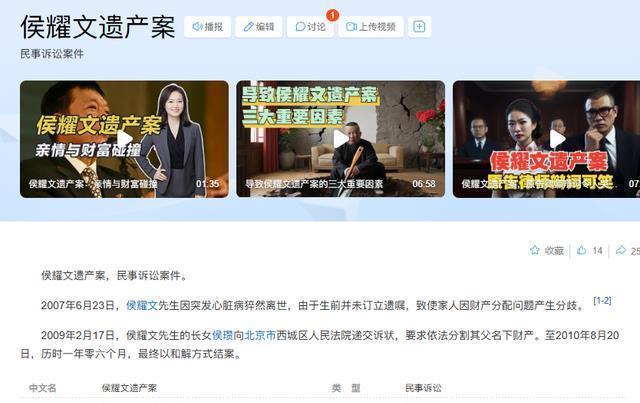This screenshot has height=403, width=640.
Task: Play the 三大重要因素 video
Action: point(340,139)
